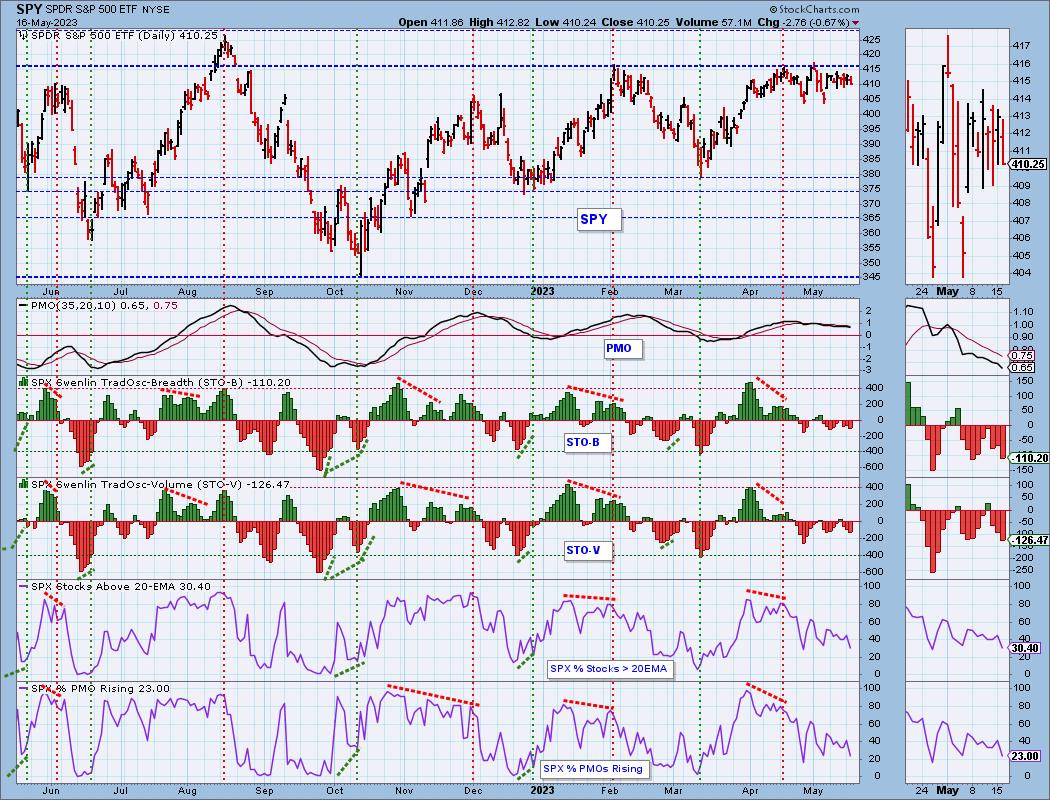This screenshot has width=1050, height=800.
Task: Click the red down arrow beside Chg
Action: (856, 23)
